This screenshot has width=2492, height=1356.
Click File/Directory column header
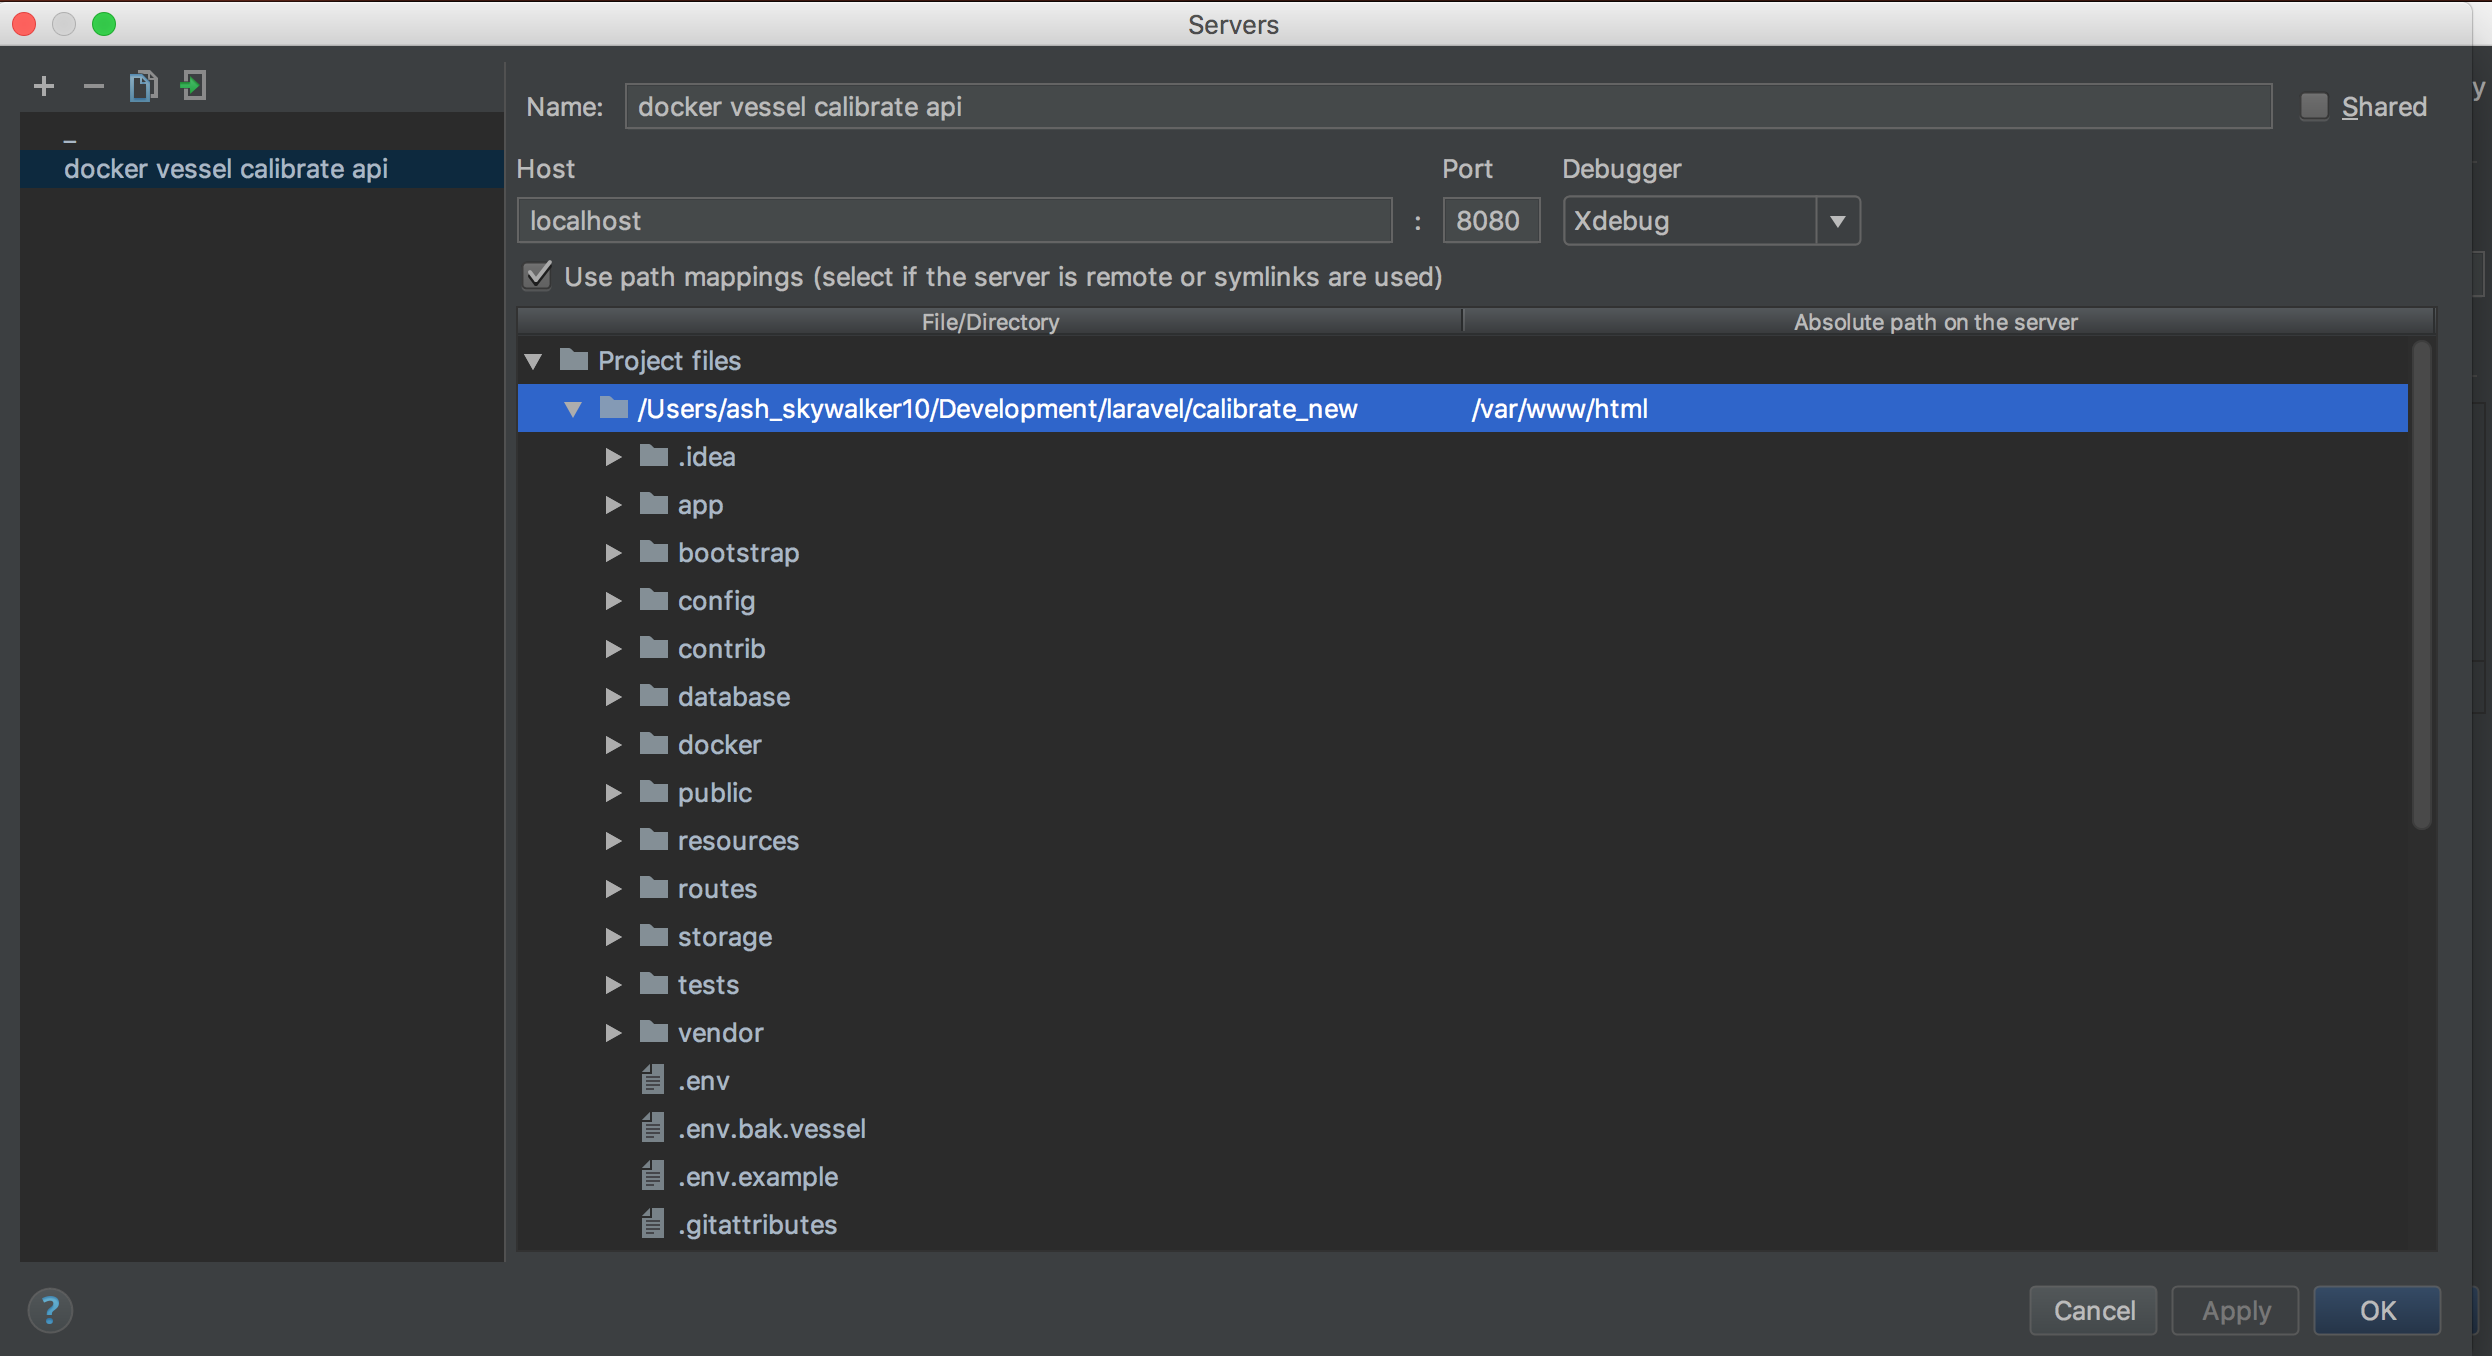[990, 322]
